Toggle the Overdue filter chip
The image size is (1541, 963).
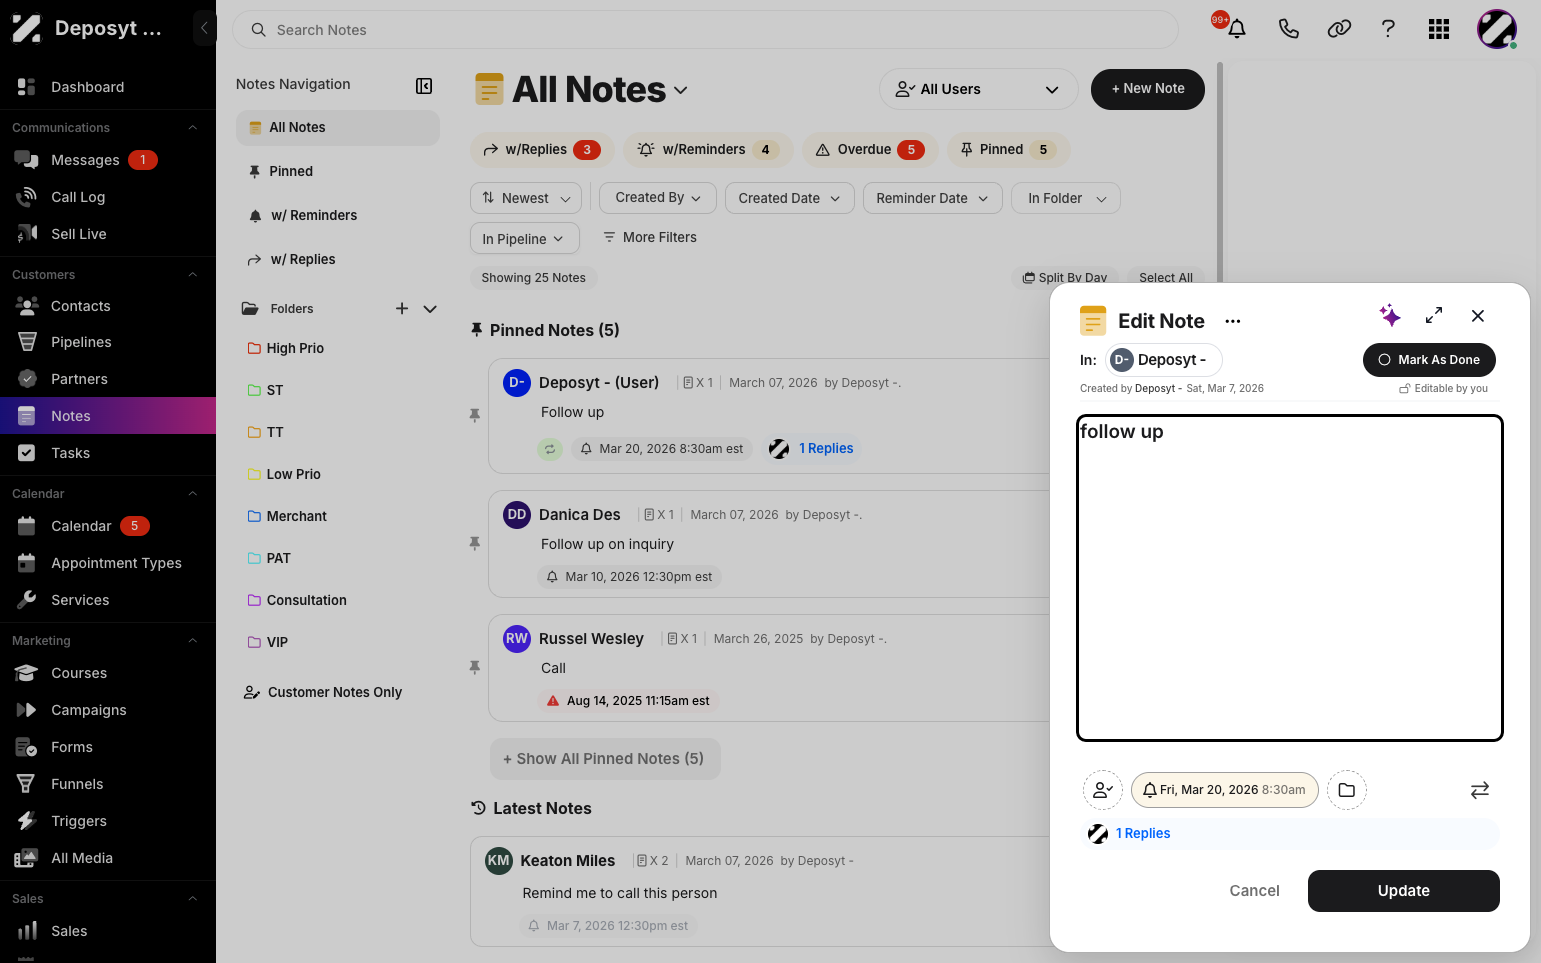pyautogui.click(x=870, y=150)
